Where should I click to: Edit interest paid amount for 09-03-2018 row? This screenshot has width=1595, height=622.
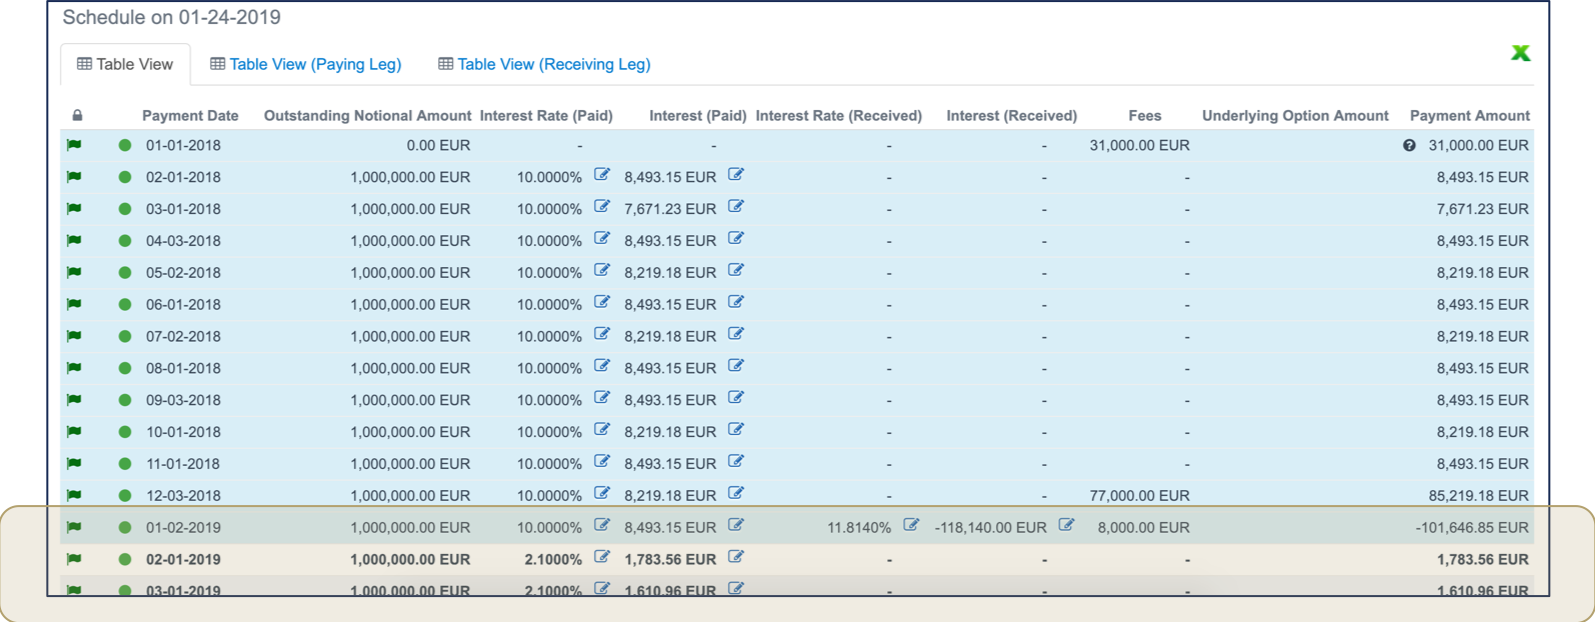(x=736, y=398)
